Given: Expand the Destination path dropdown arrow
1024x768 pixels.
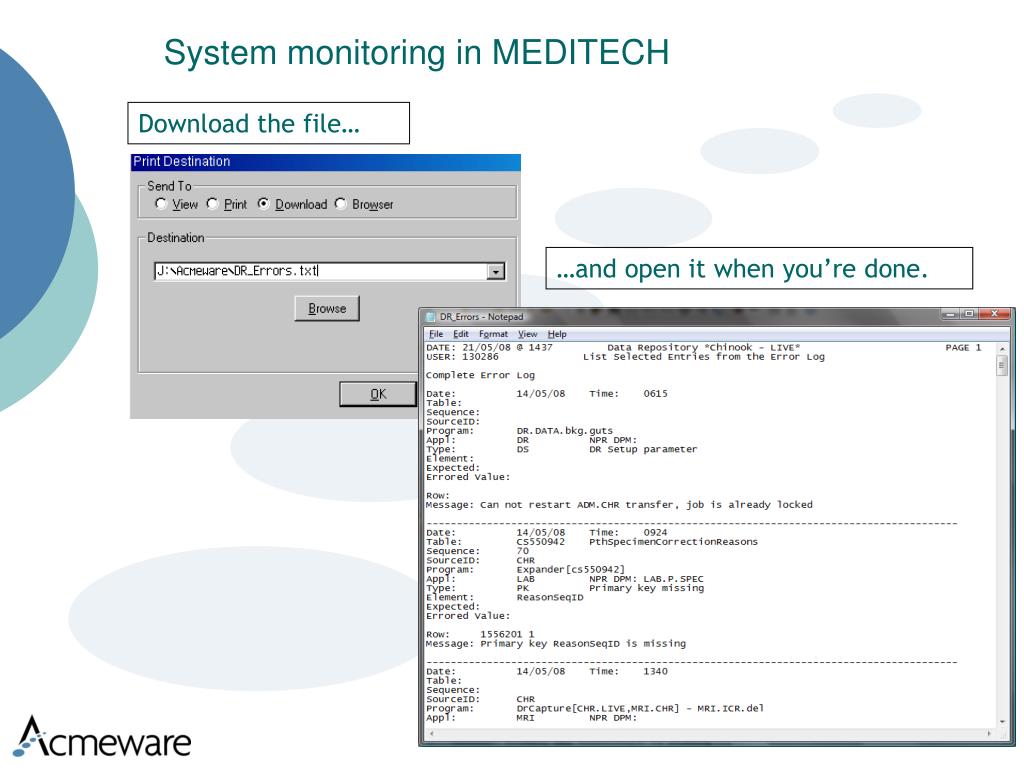Looking at the screenshot, I should (x=496, y=271).
